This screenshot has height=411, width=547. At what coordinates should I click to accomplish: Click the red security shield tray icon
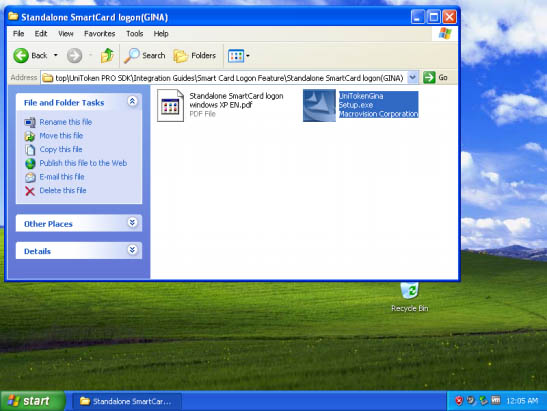[x=459, y=401]
